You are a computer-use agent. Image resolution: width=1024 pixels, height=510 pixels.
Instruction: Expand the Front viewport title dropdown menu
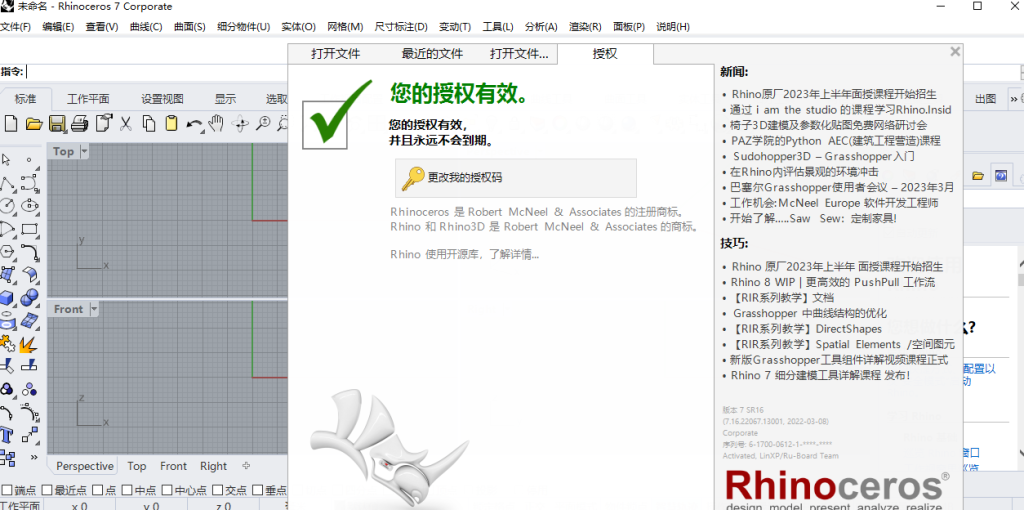[x=95, y=309]
